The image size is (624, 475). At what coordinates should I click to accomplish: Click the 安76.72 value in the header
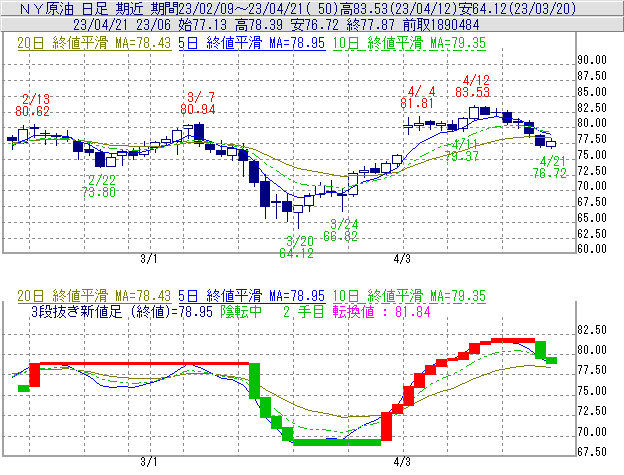(314, 25)
